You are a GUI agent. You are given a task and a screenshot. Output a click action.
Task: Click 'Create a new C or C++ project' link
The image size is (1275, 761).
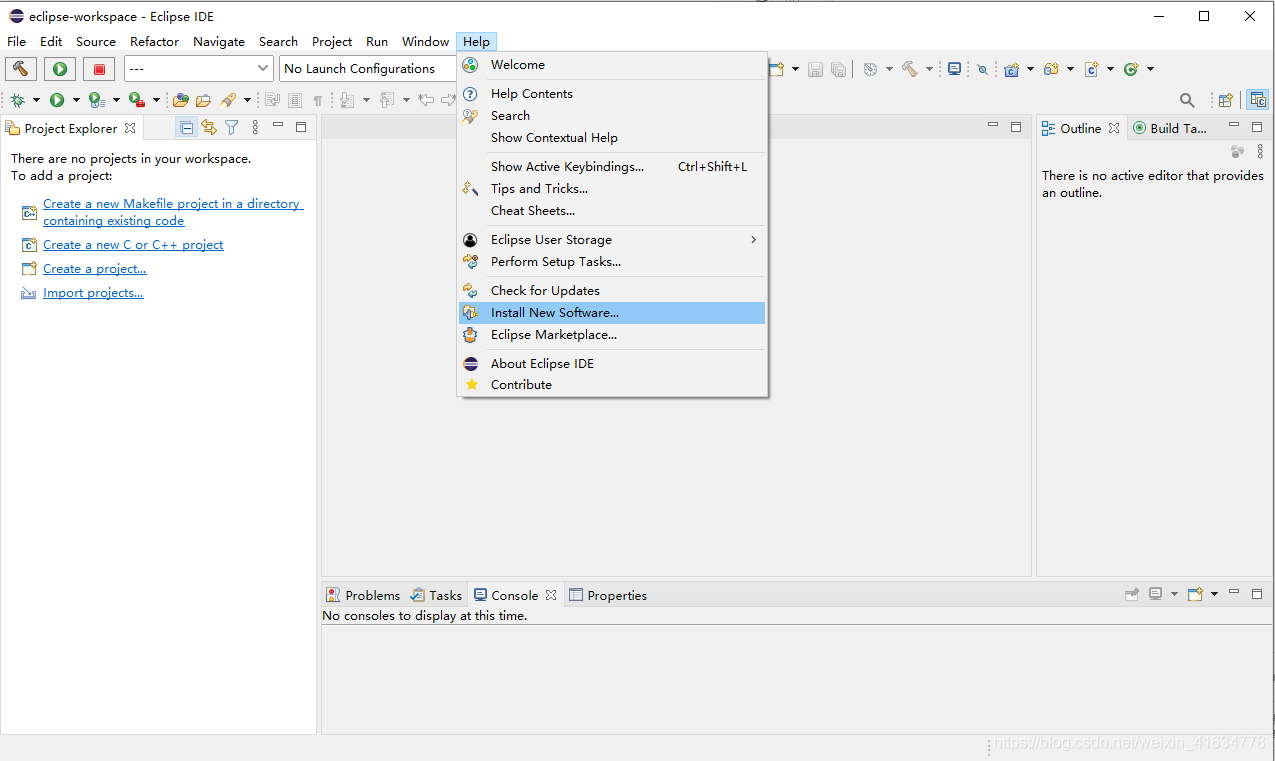pyautogui.click(x=133, y=245)
